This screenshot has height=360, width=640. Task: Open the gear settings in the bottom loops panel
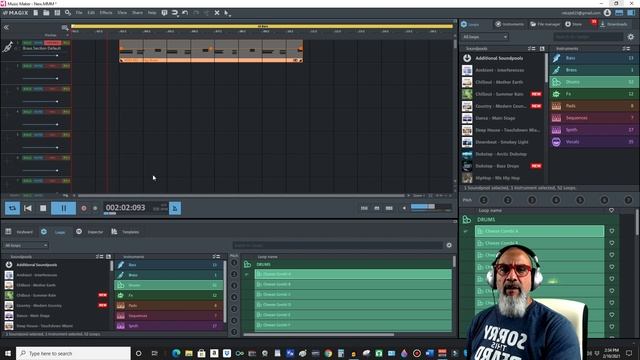click(449, 245)
